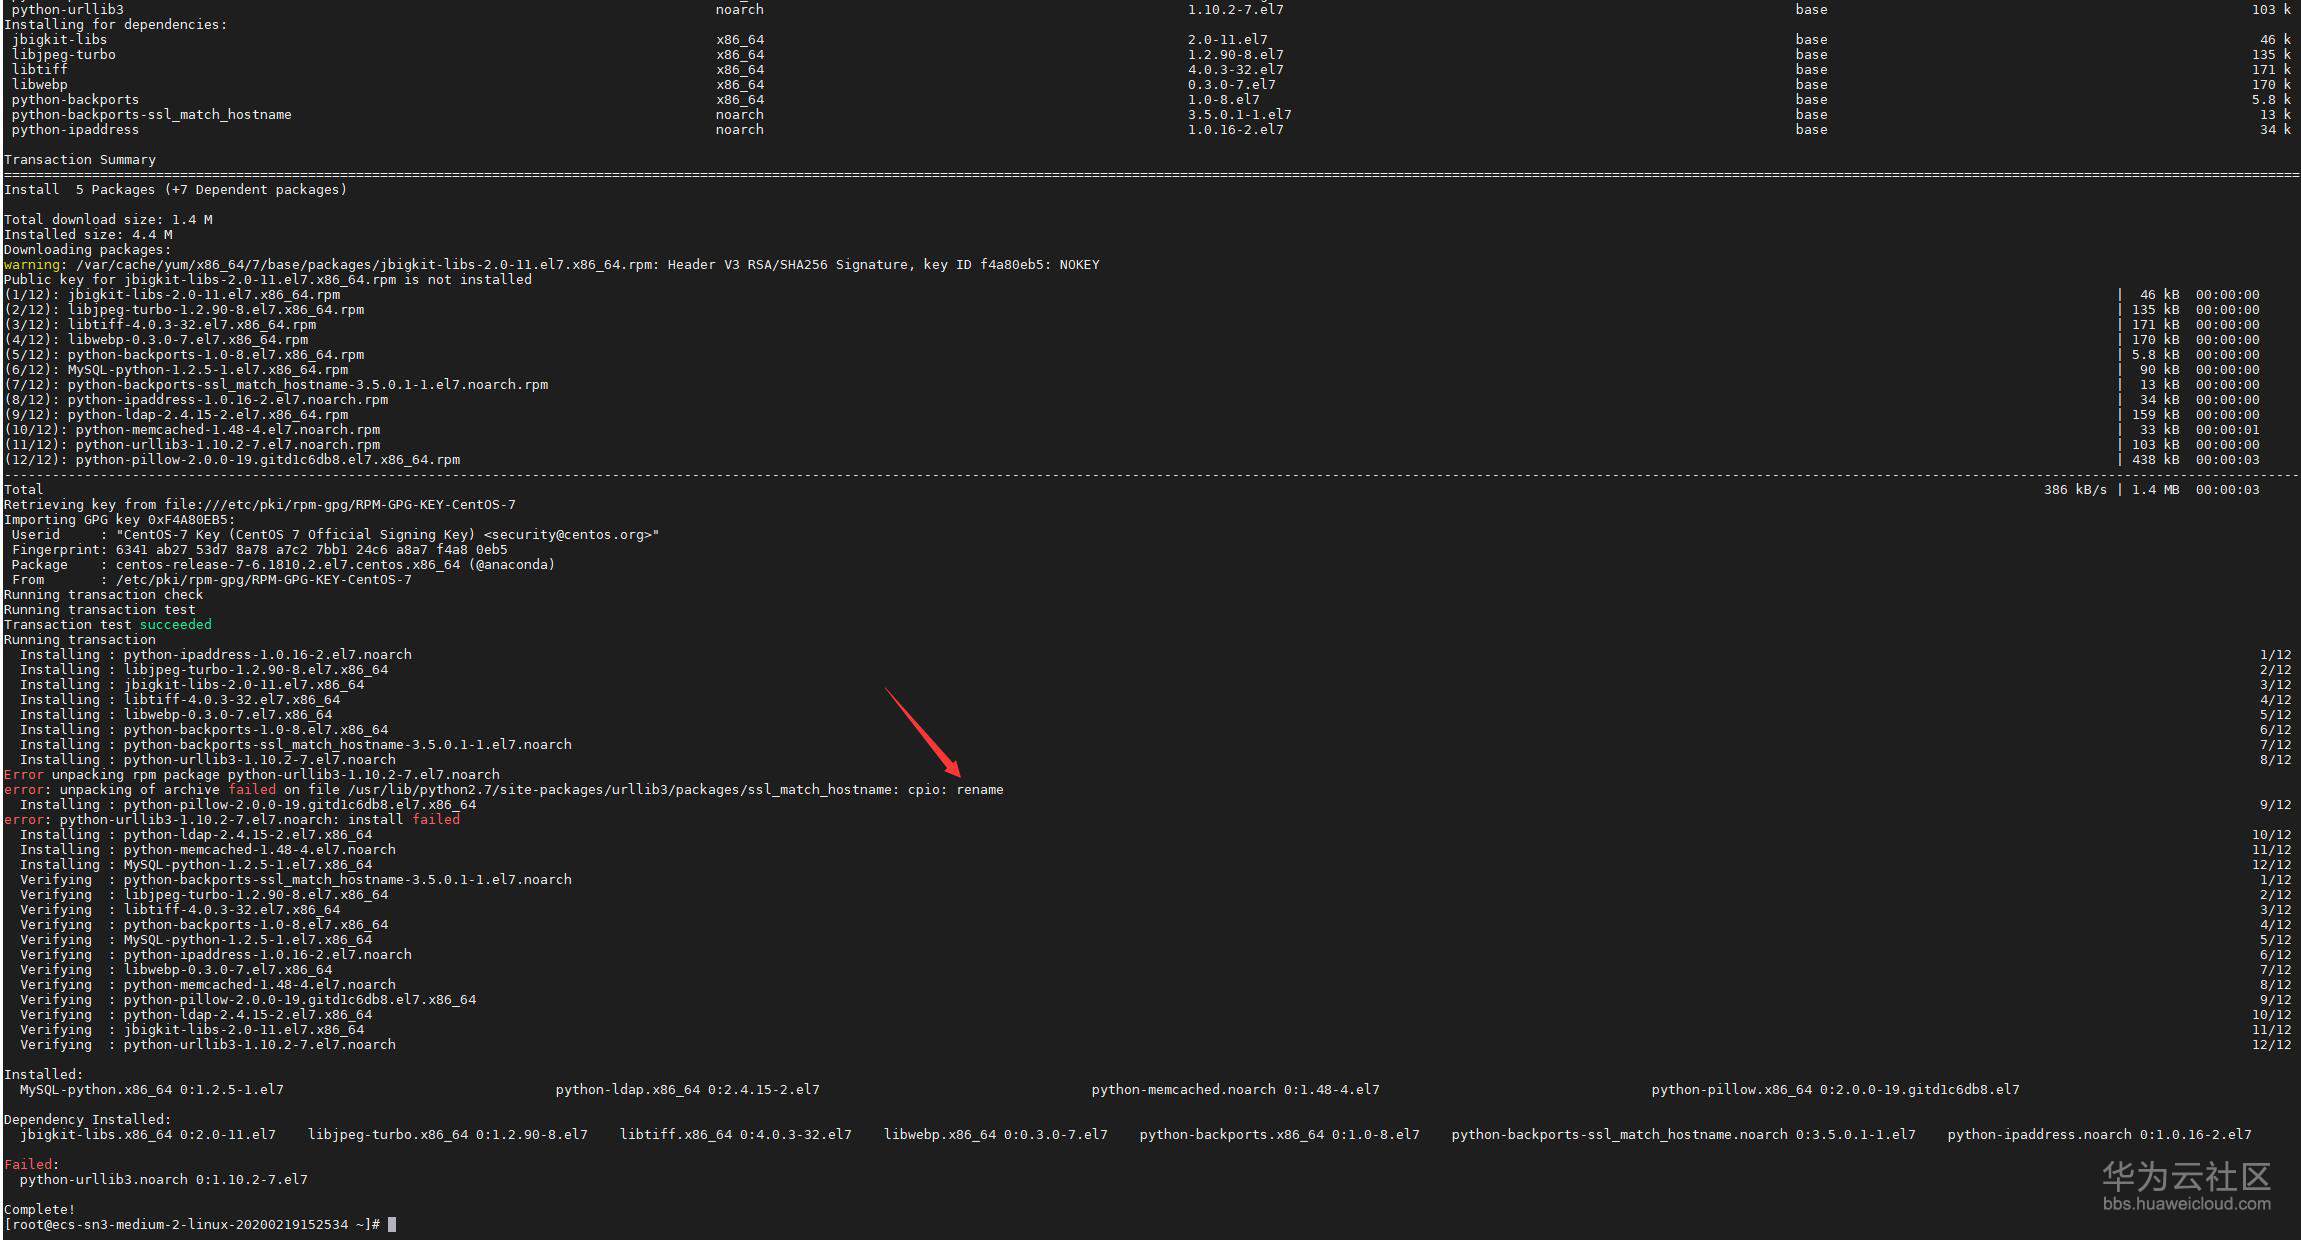Click python-pillow.x86_64 in the Installed list

click(x=1731, y=1089)
